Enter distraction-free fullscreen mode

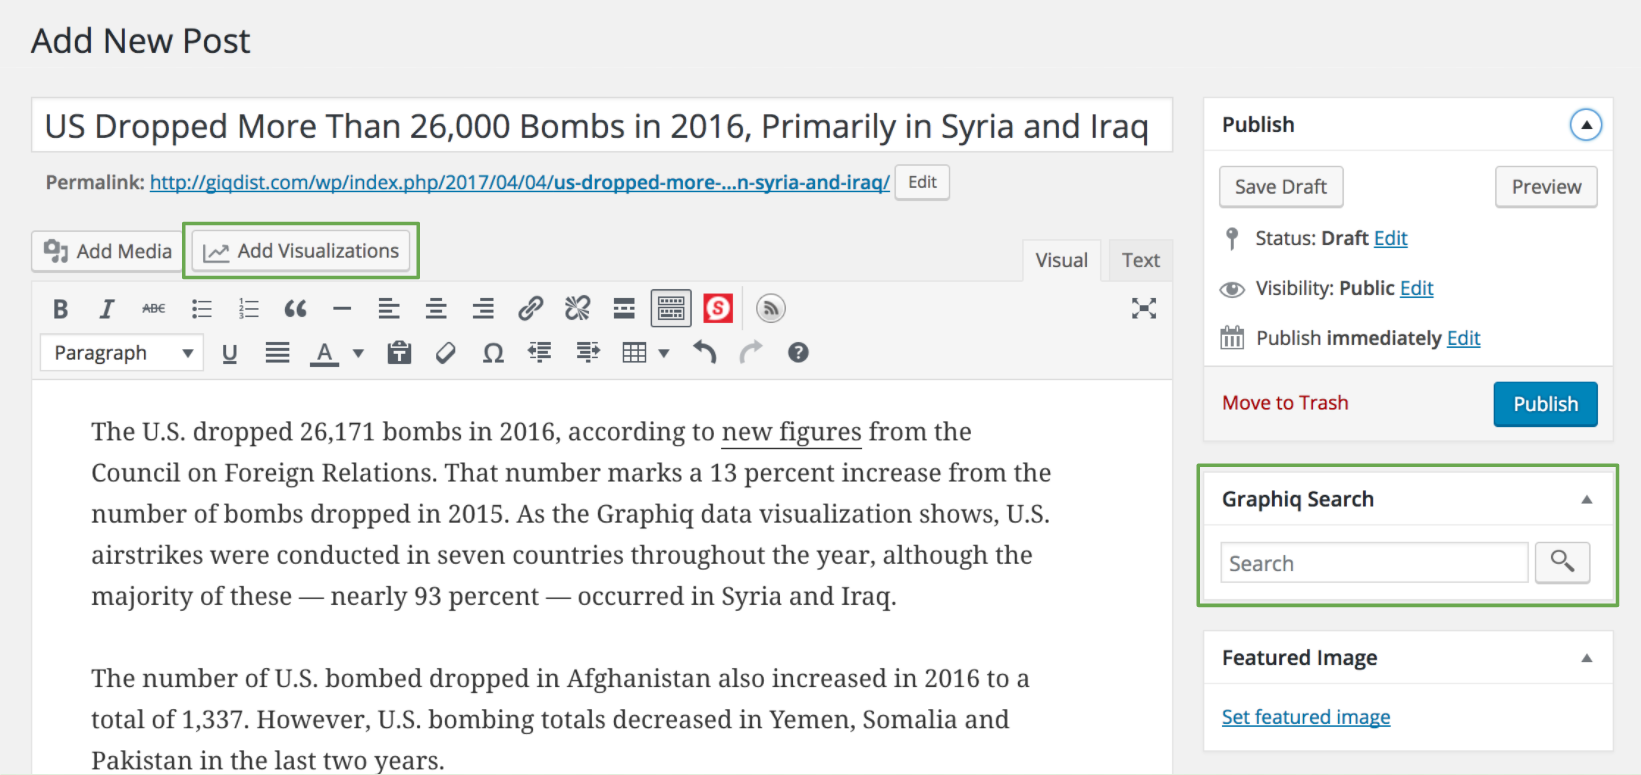click(1143, 308)
